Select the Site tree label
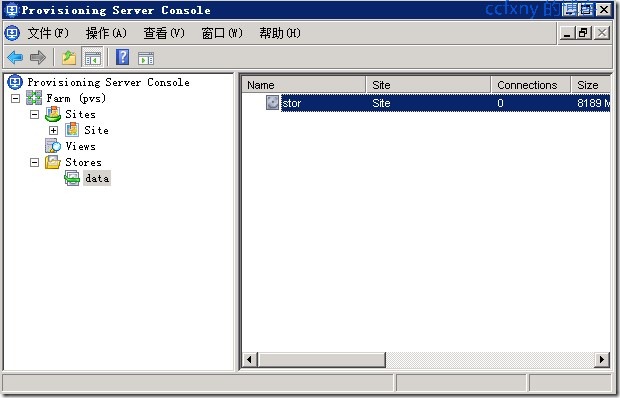This screenshot has width=620, height=398. click(x=96, y=130)
